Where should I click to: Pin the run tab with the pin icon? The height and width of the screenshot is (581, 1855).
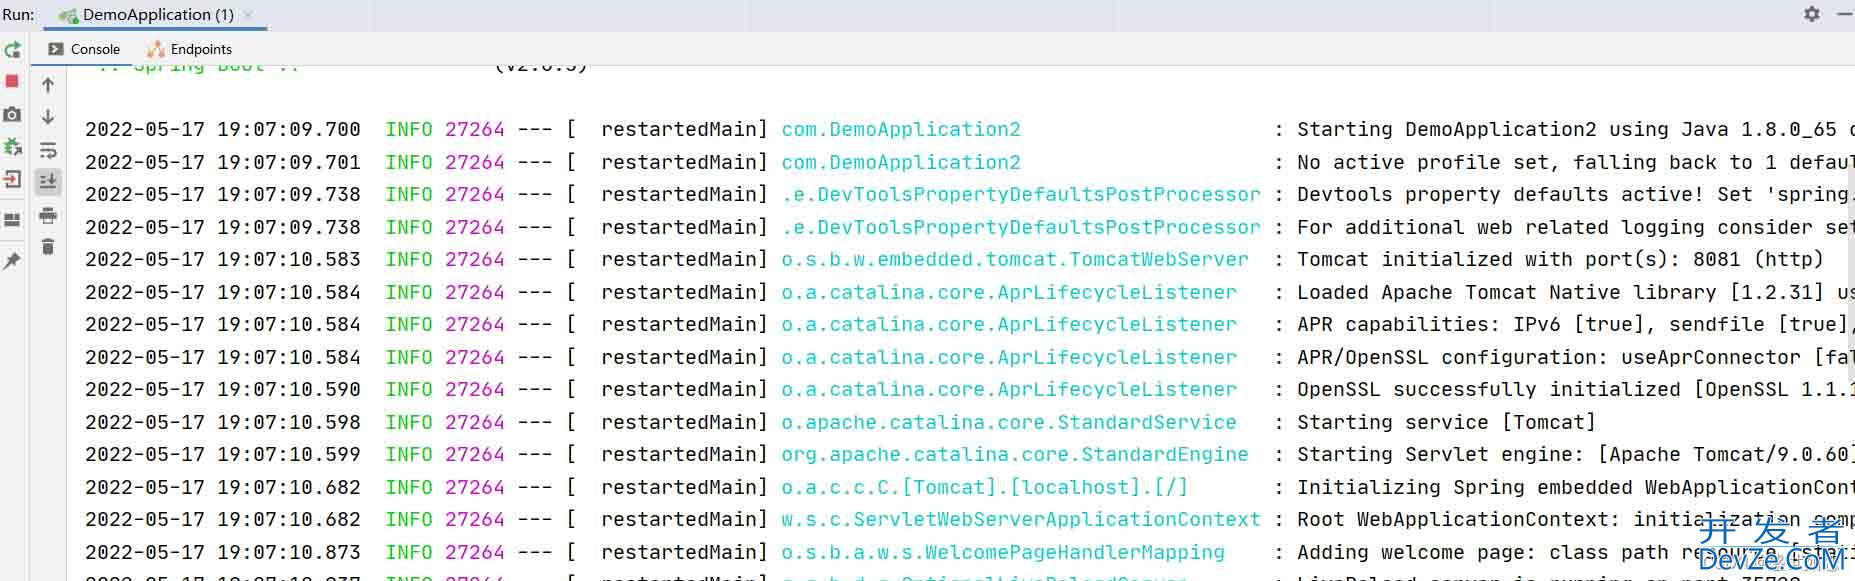coord(12,261)
